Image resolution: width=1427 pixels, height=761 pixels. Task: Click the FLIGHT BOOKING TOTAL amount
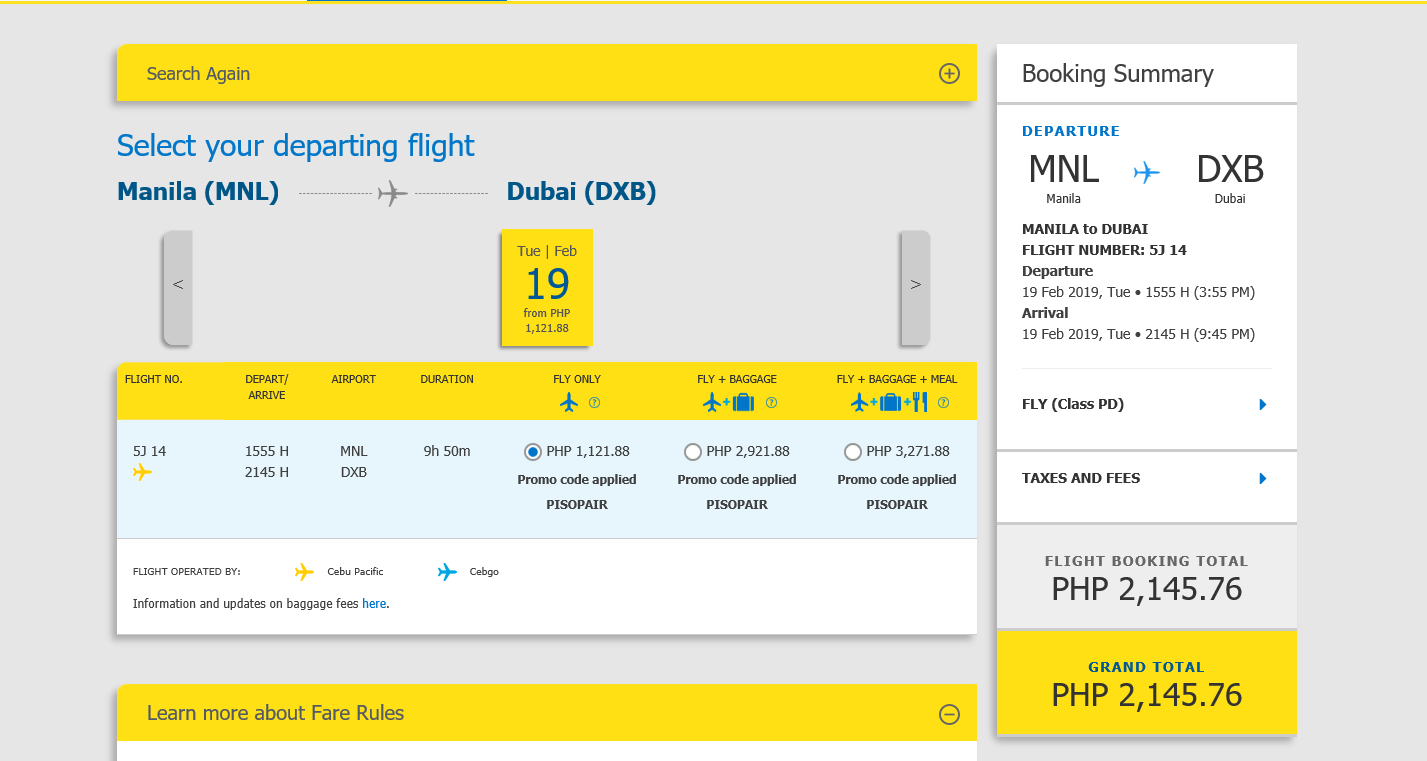pyautogui.click(x=1147, y=589)
